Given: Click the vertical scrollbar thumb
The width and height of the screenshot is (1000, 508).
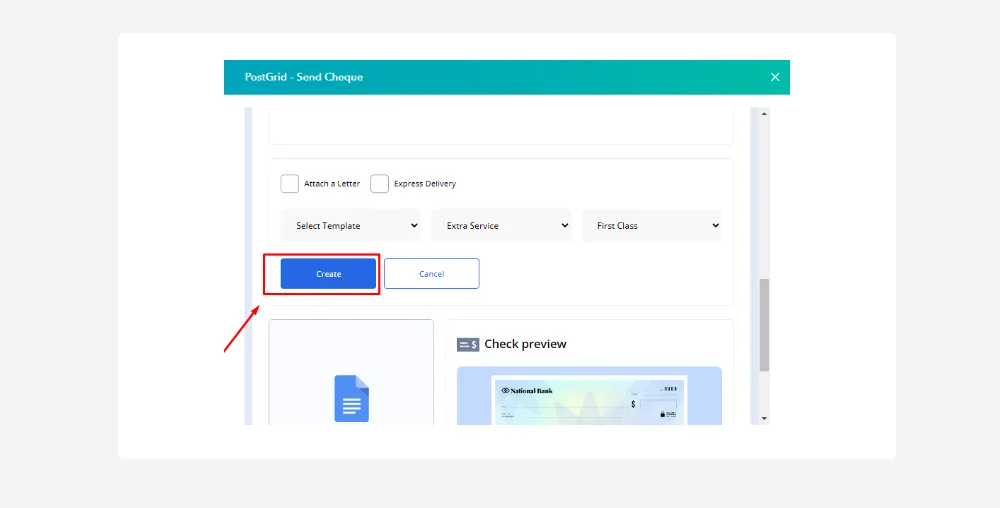Looking at the screenshot, I should point(764,325).
